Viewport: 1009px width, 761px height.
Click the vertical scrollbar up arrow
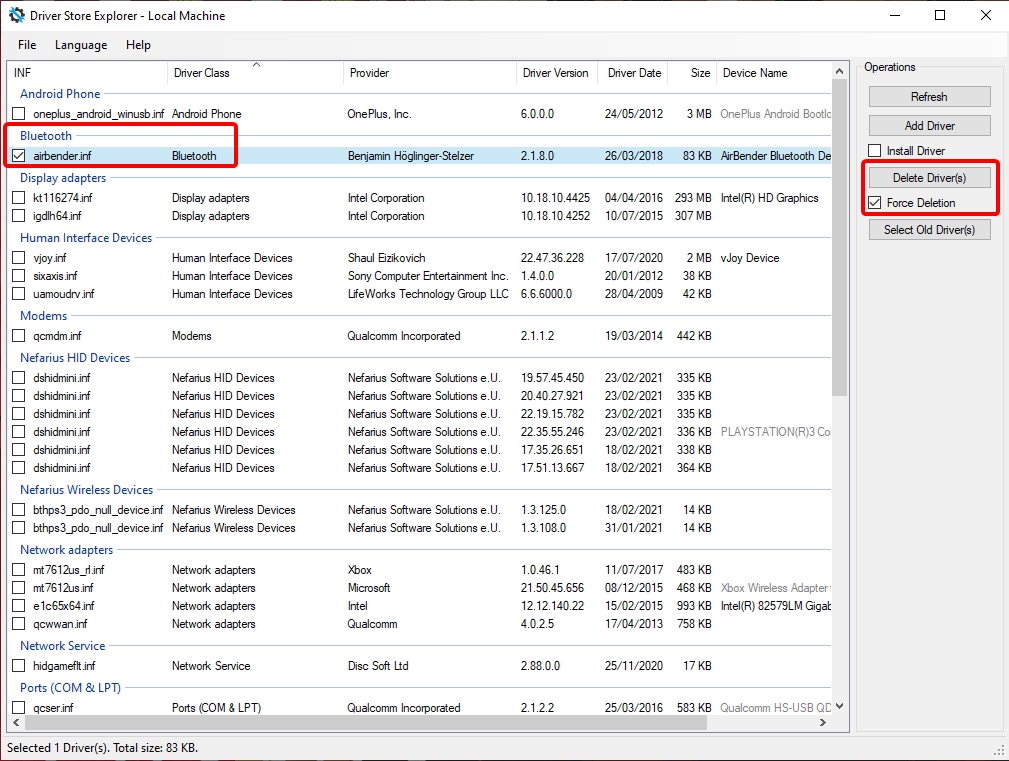839,71
